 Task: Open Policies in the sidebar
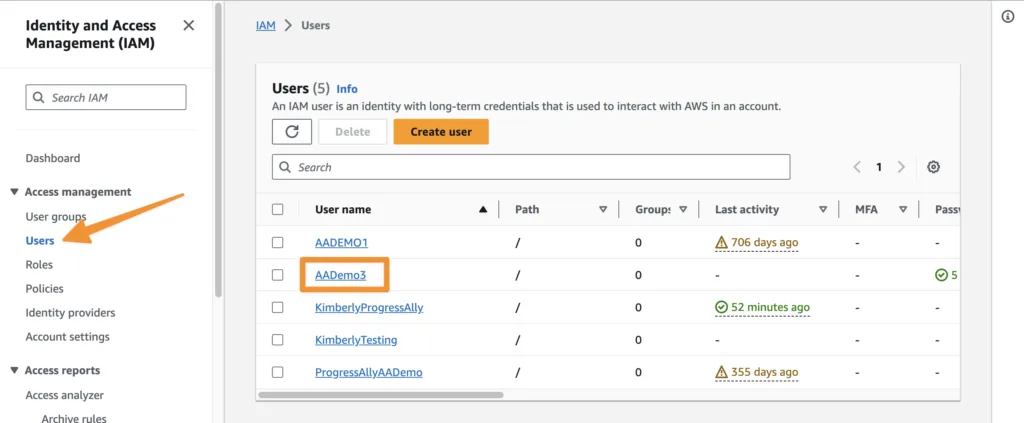click(x=44, y=289)
